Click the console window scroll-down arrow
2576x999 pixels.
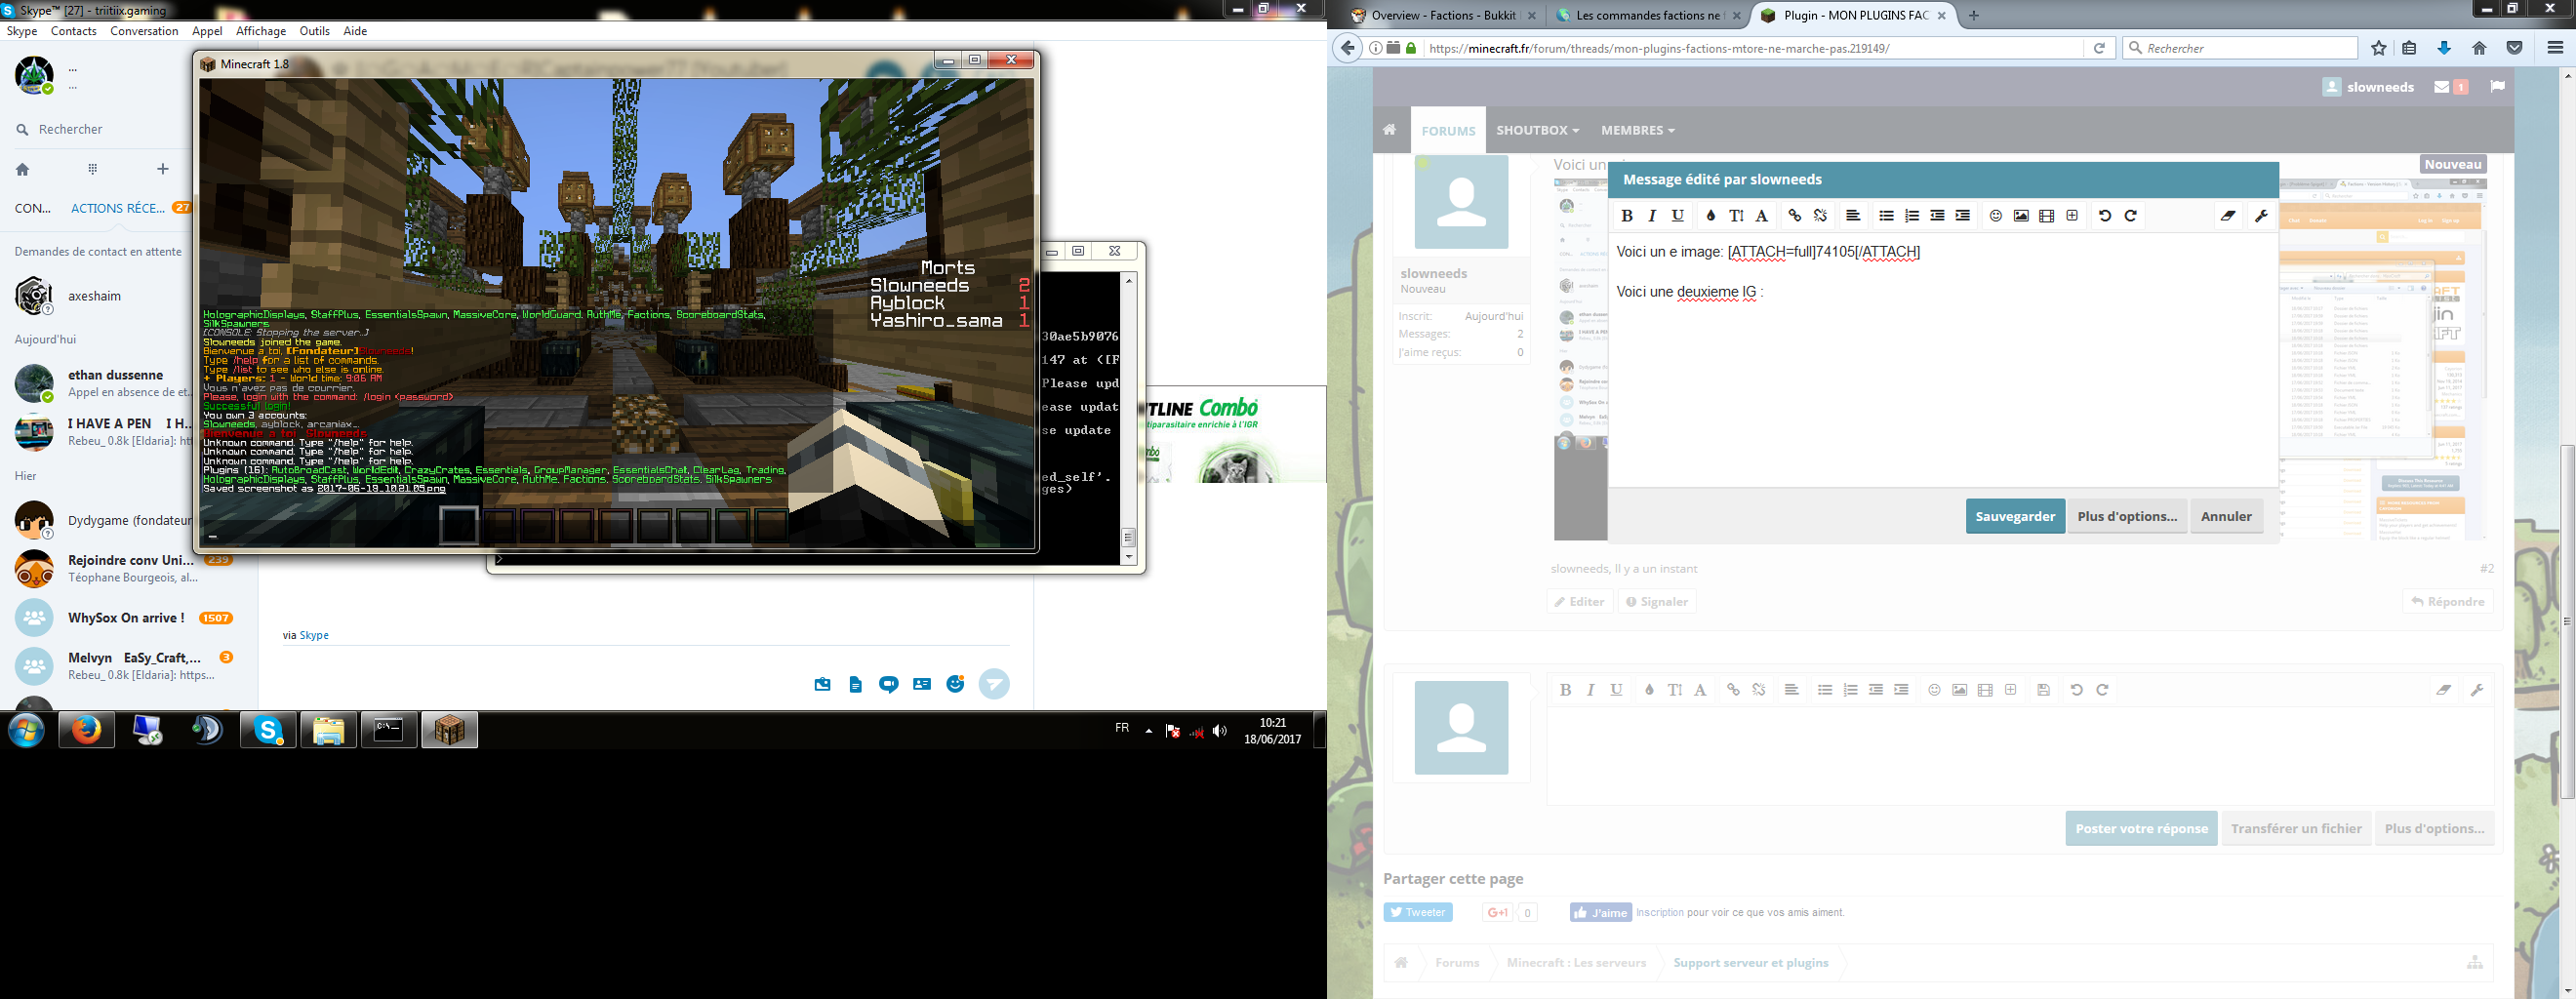pyautogui.click(x=1129, y=556)
